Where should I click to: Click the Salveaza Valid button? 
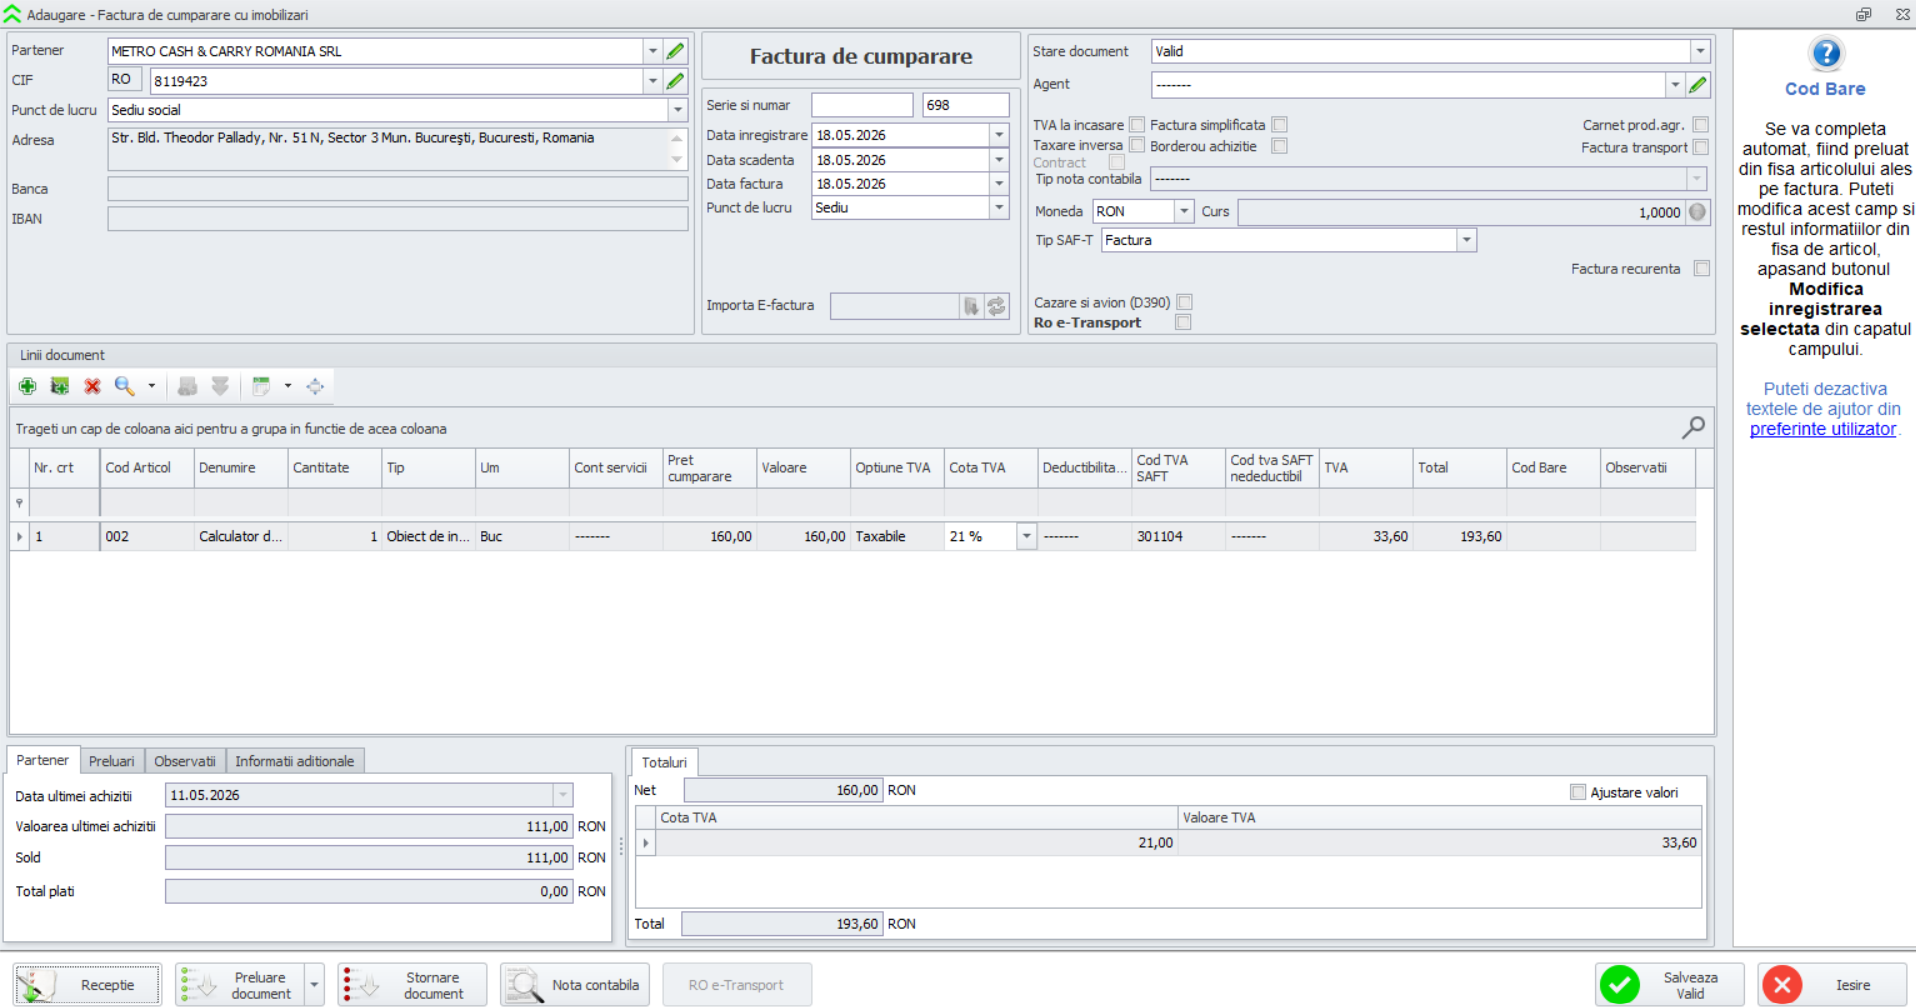pyautogui.click(x=1671, y=985)
